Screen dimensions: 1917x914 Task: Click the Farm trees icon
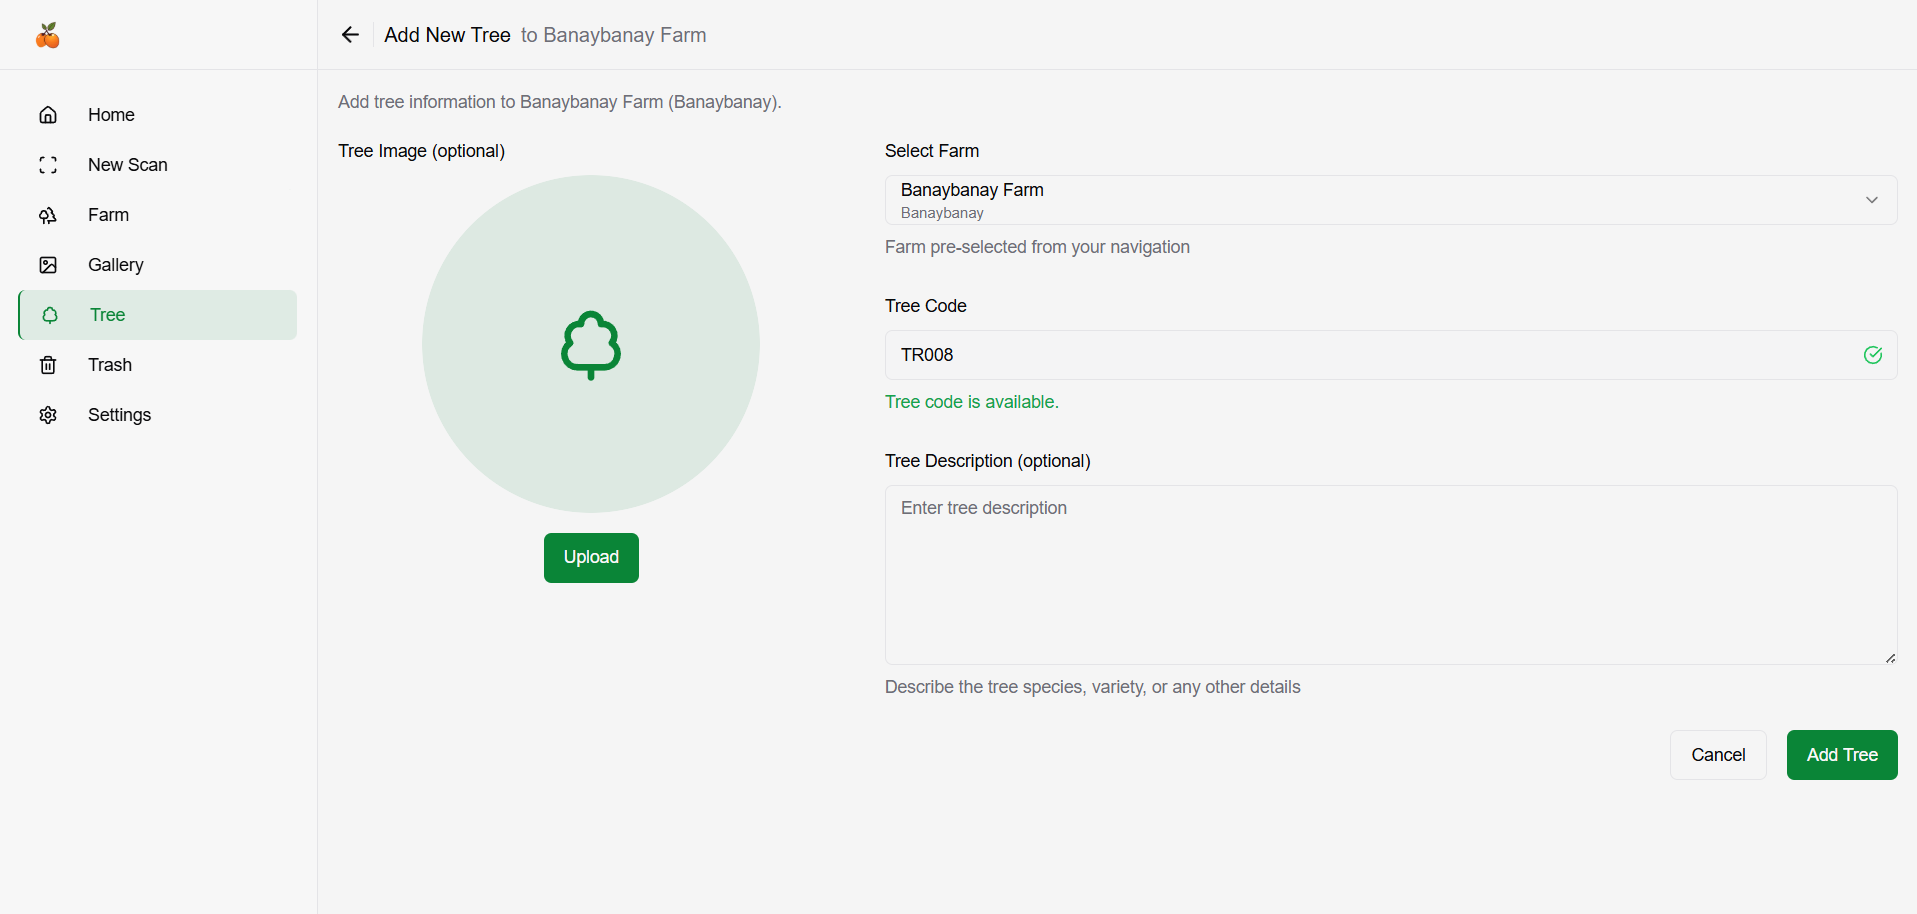[x=48, y=215]
